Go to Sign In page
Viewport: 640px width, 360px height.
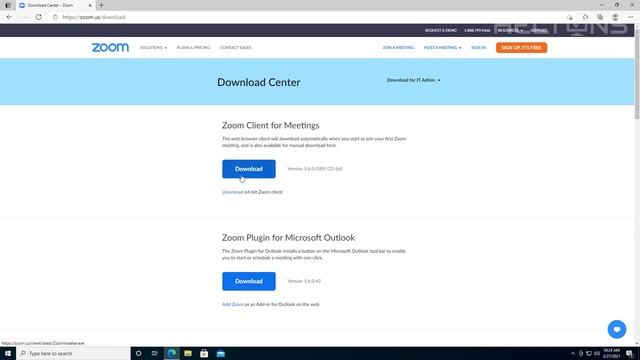478,48
